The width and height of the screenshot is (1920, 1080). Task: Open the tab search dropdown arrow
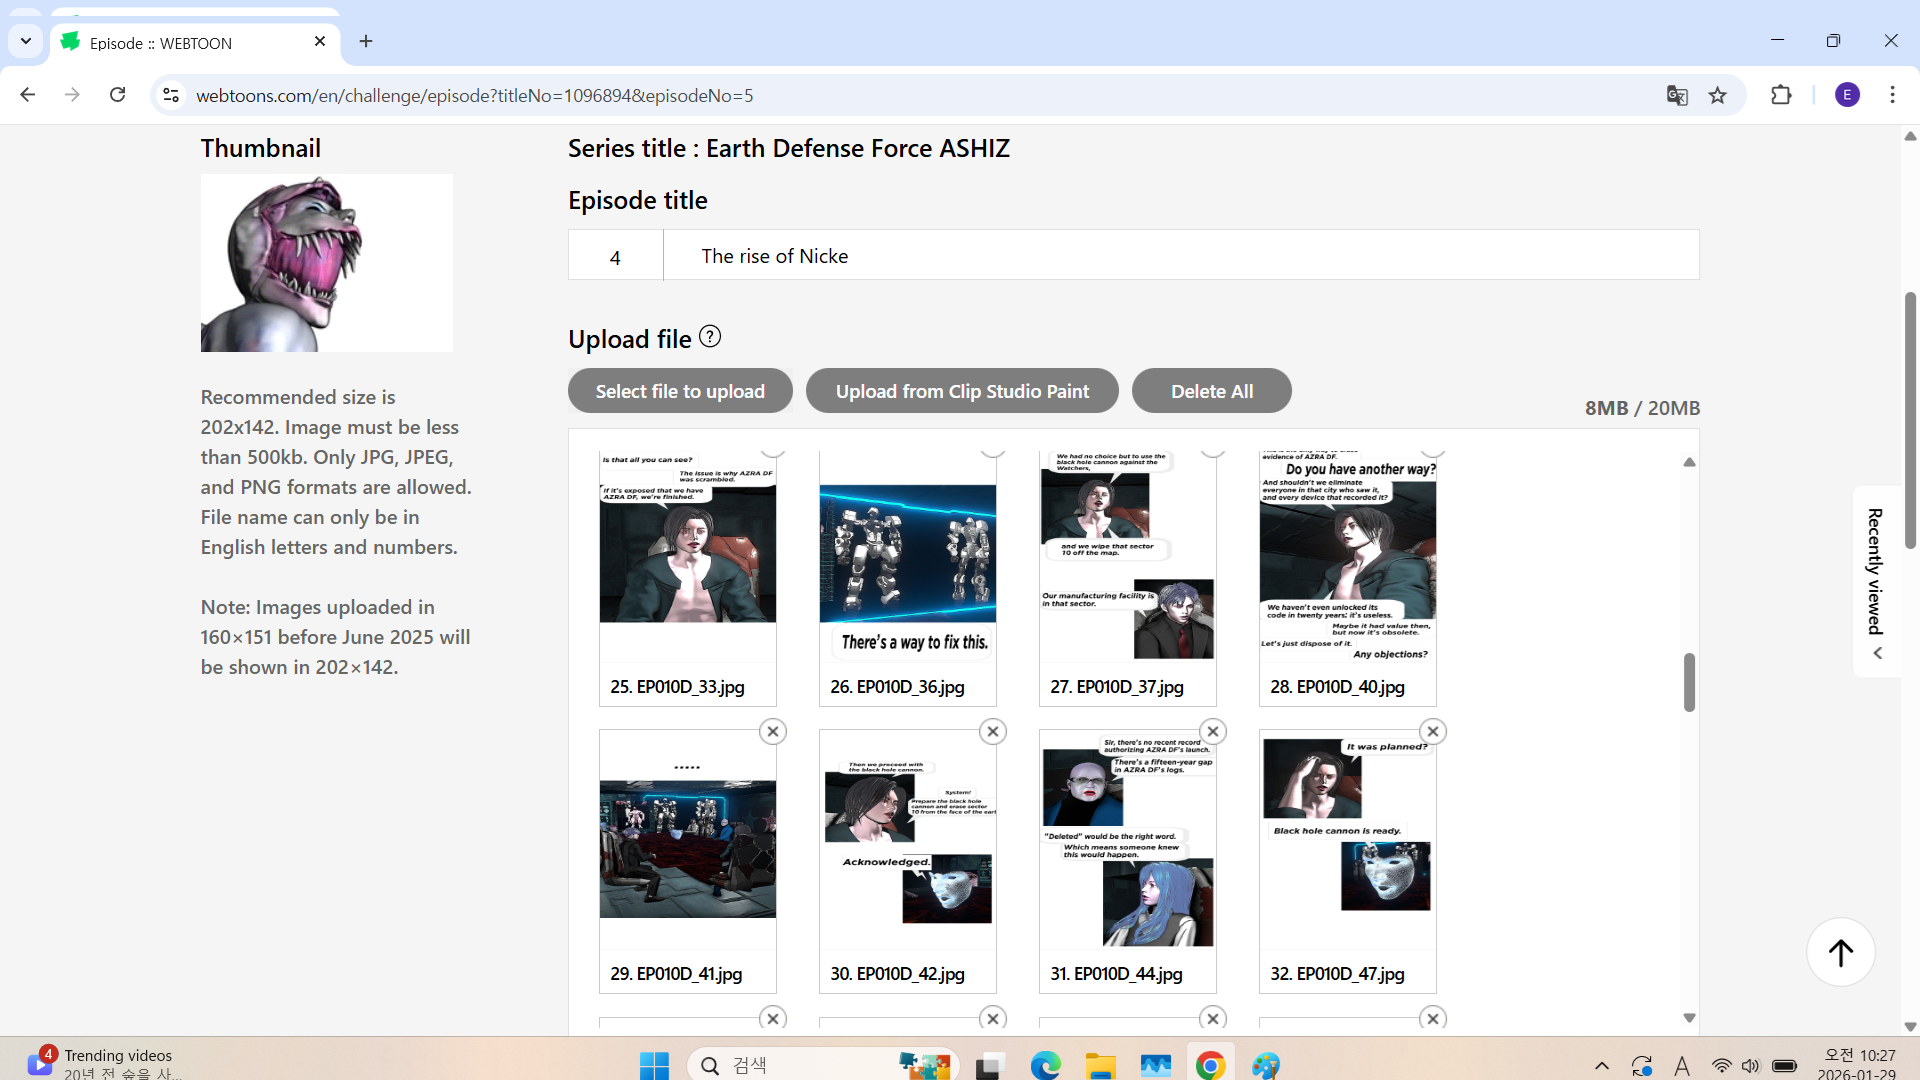tap(26, 41)
